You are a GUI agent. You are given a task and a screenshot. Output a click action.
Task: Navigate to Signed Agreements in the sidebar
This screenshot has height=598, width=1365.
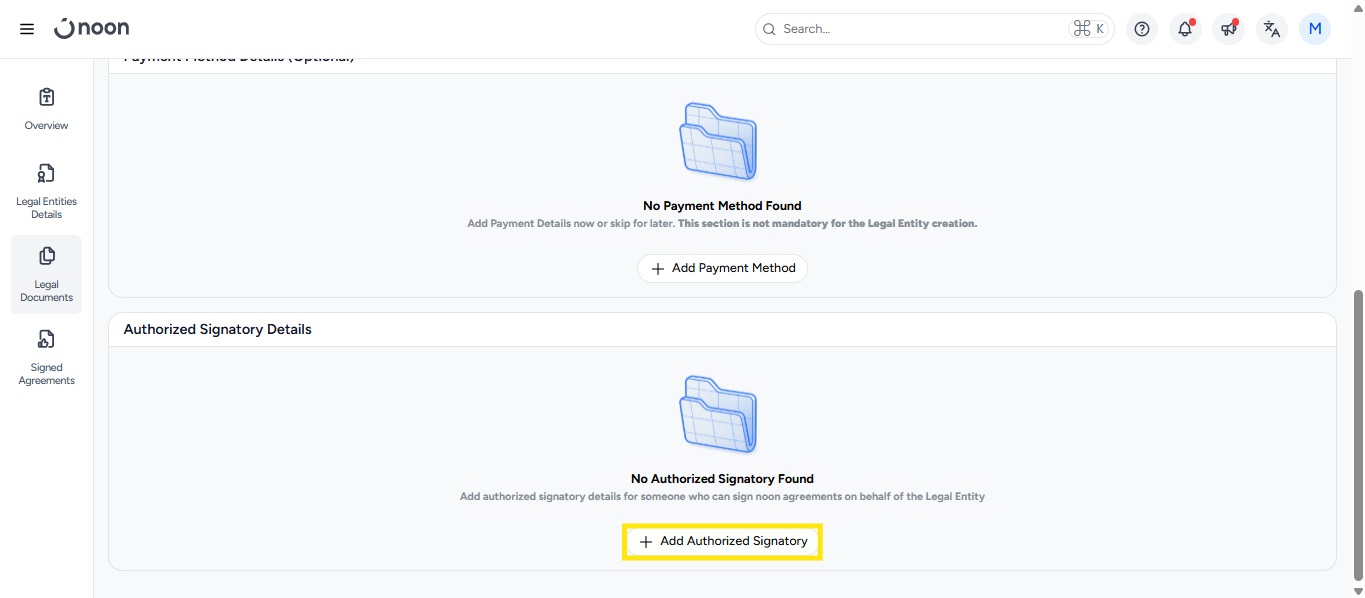[46, 357]
